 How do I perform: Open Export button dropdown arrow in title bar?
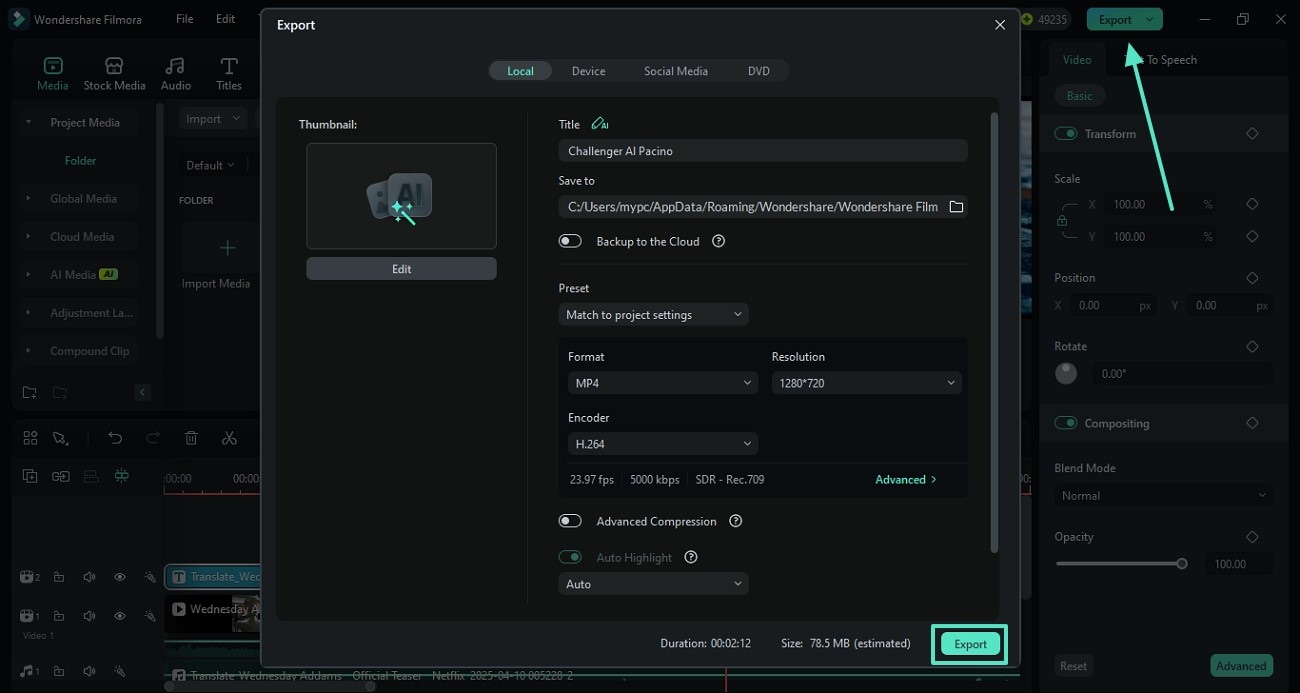tap(1151, 19)
